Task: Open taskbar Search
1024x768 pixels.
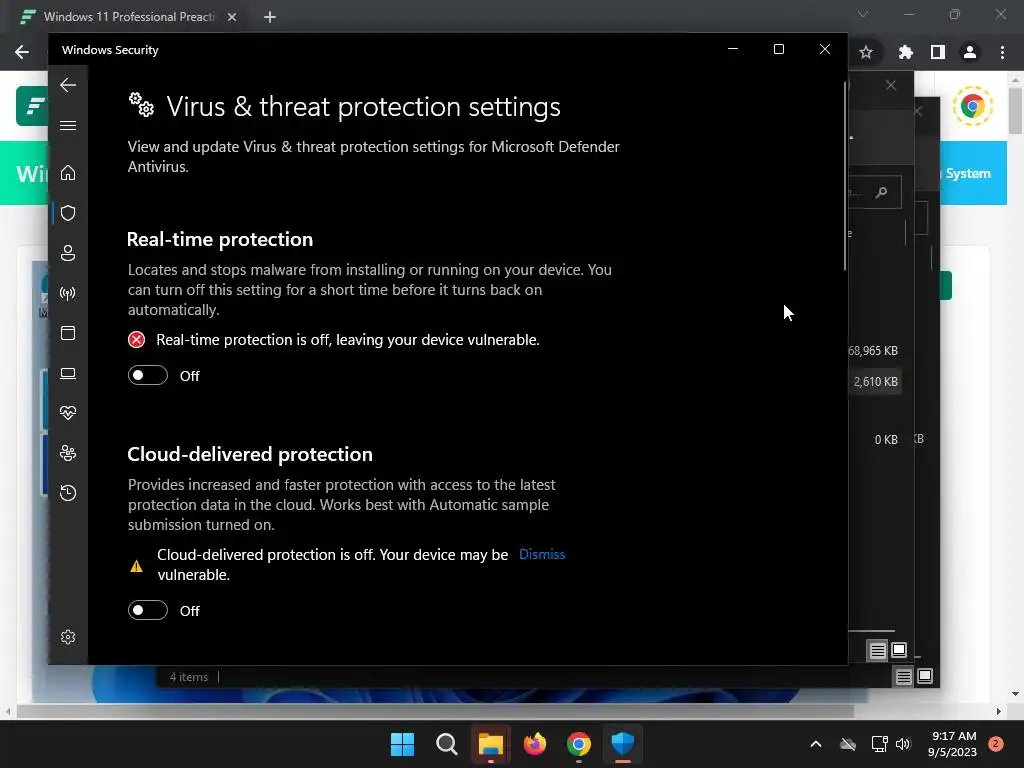Action: coord(447,744)
